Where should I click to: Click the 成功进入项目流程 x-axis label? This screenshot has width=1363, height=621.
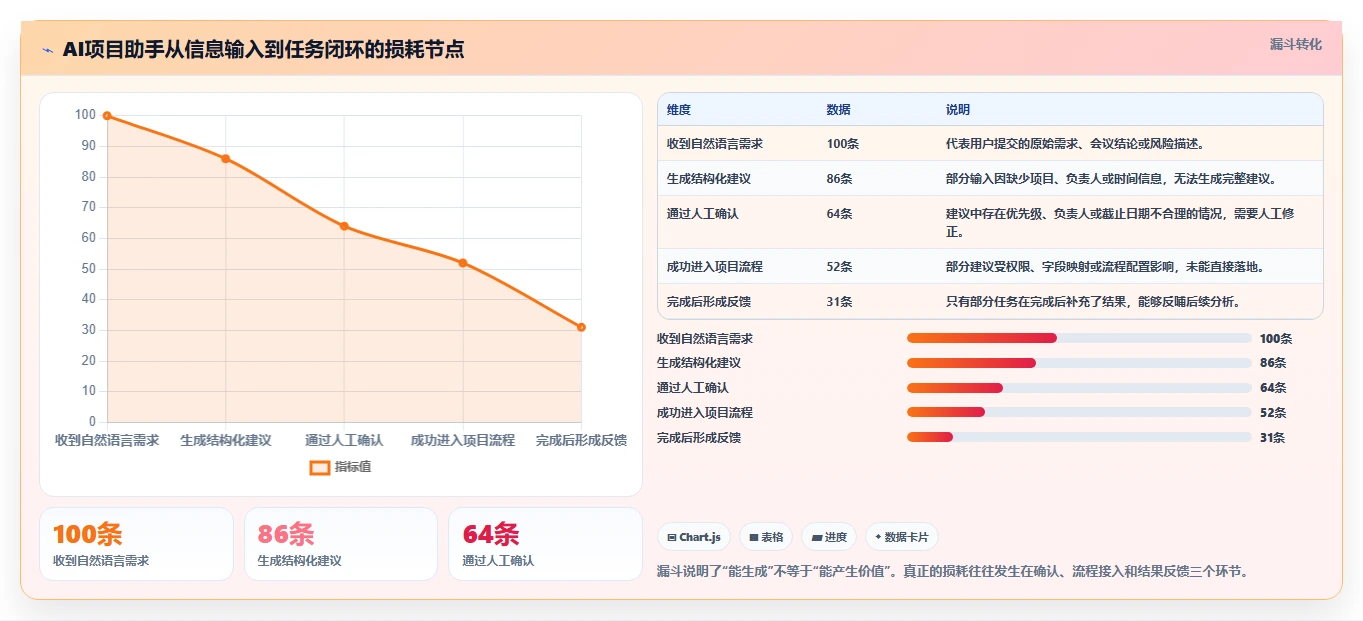462,440
